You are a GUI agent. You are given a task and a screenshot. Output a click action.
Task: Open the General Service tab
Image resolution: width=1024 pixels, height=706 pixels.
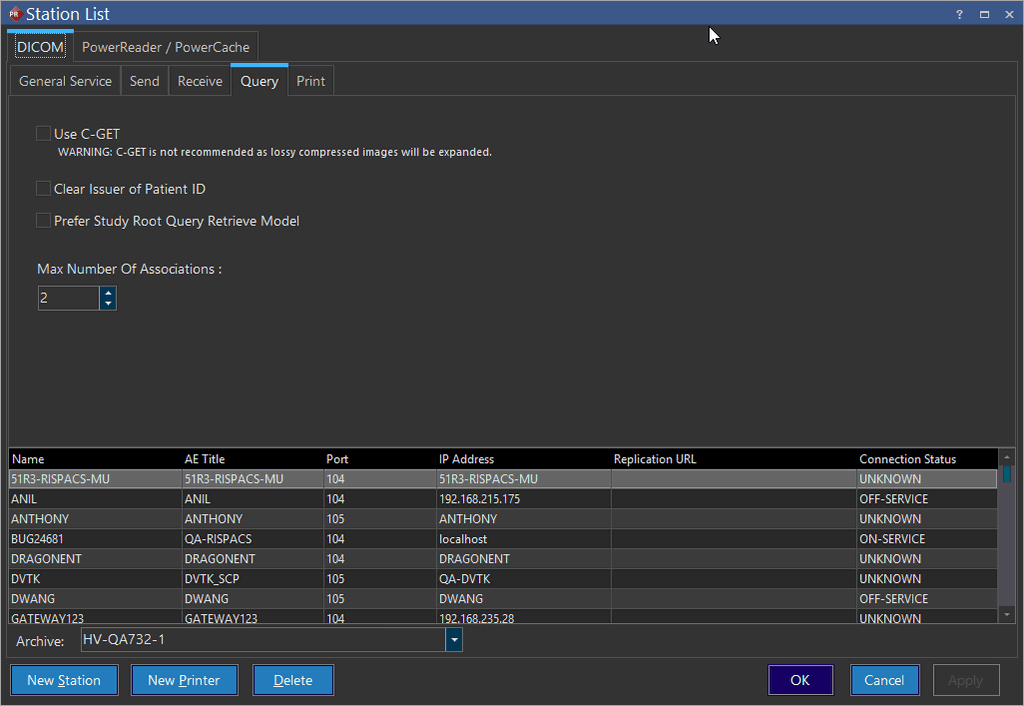65,81
